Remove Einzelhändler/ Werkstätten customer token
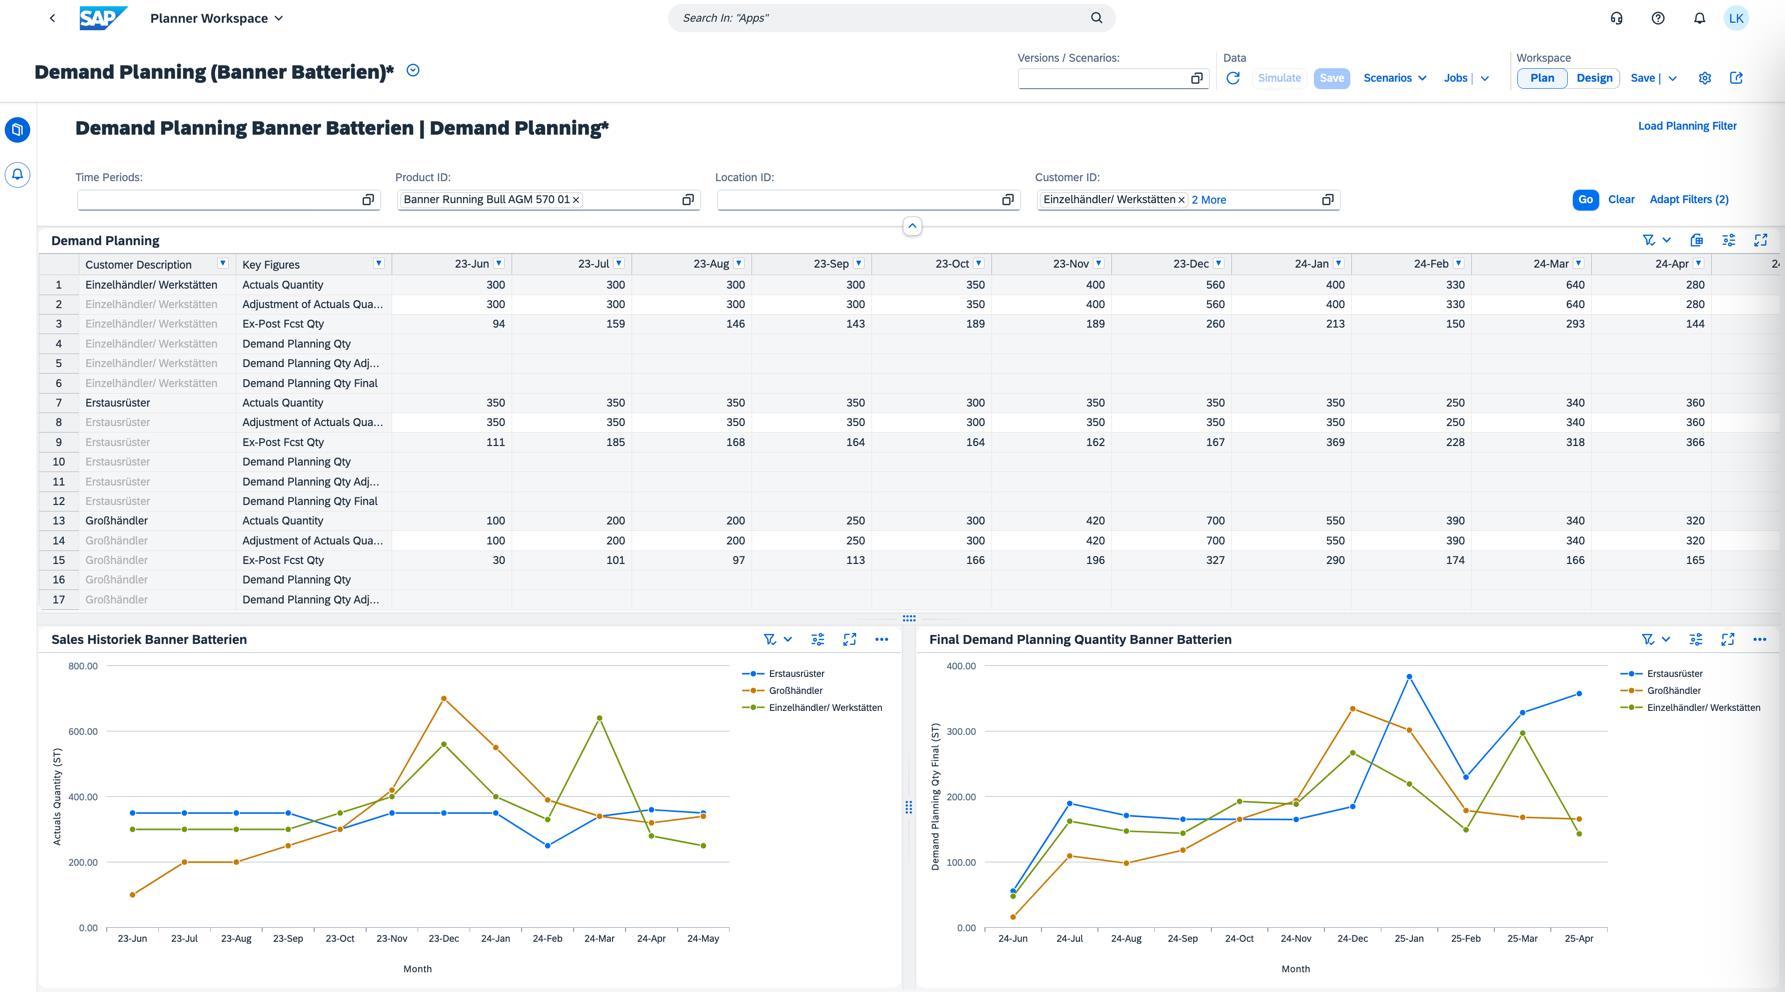This screenshot has width=1785, height=992. pos(1181,200)
